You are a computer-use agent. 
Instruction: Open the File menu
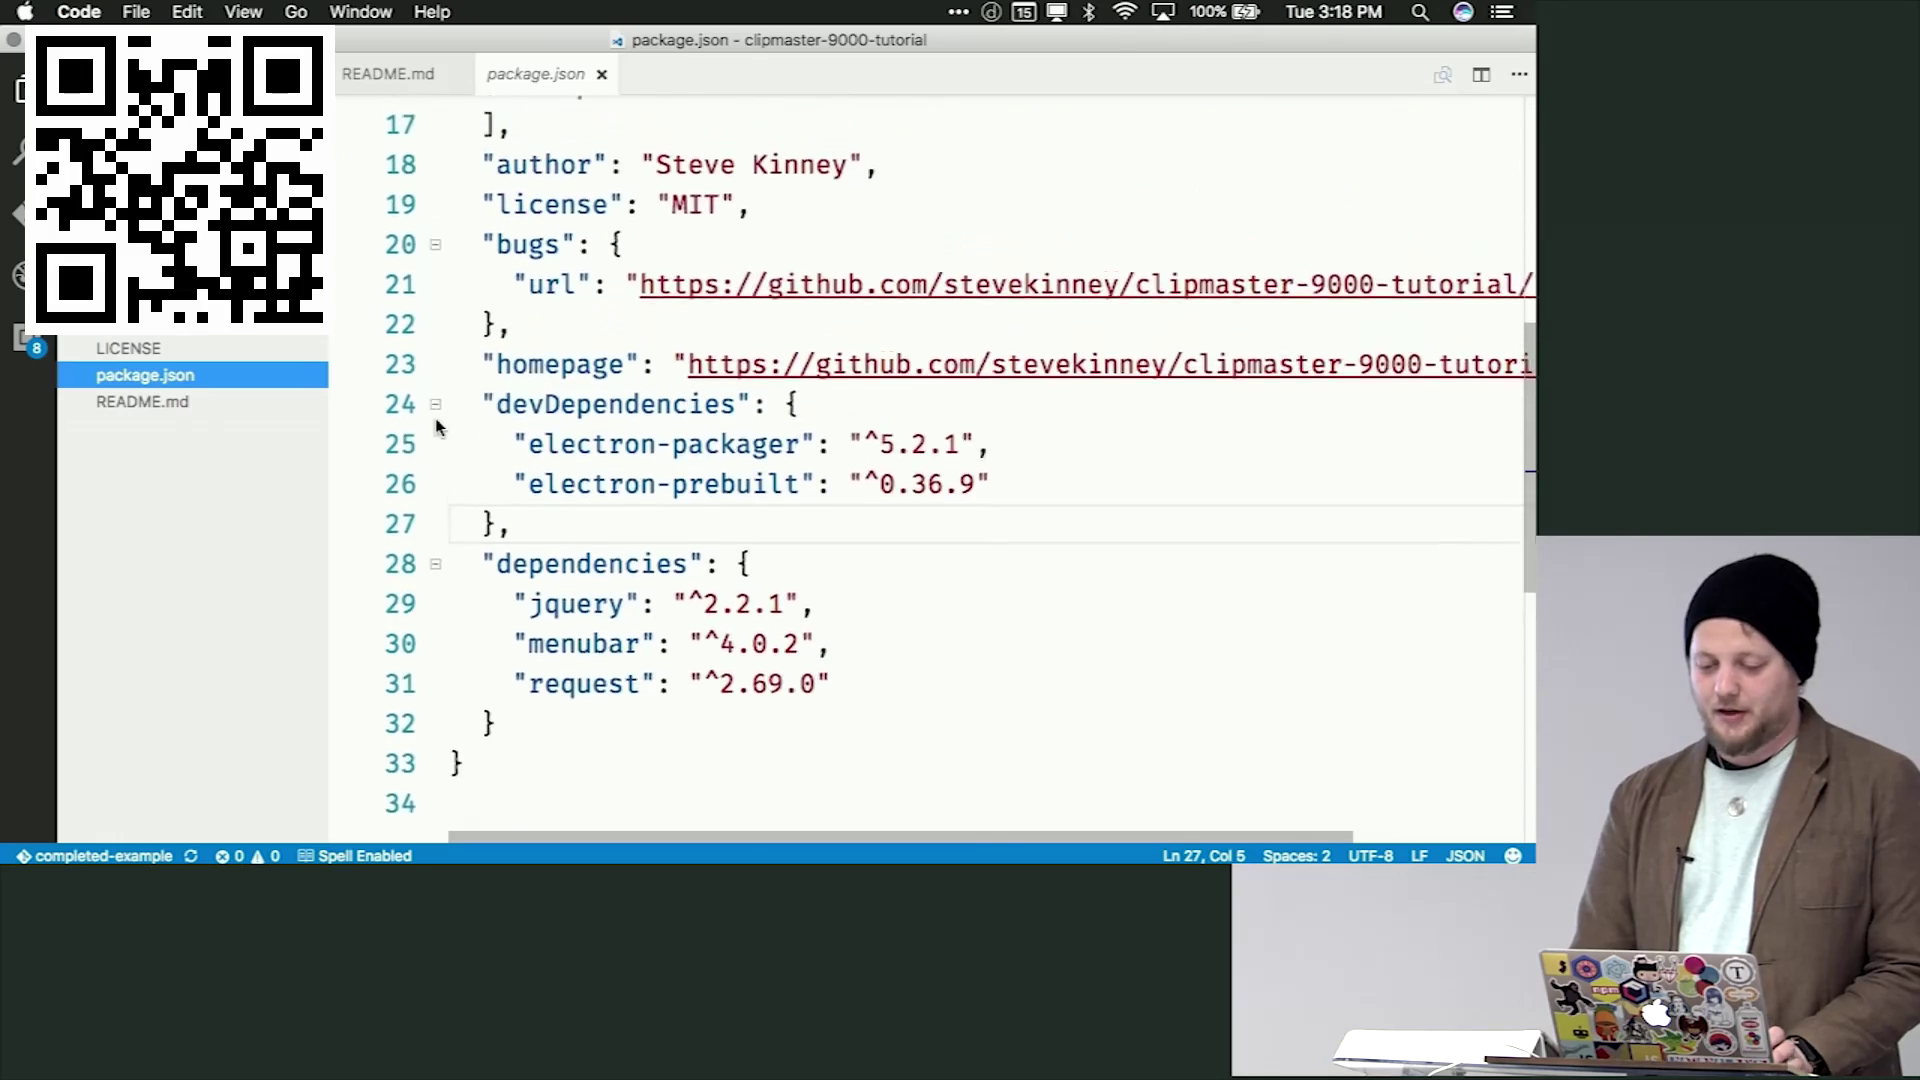click(x=136, y=12)
